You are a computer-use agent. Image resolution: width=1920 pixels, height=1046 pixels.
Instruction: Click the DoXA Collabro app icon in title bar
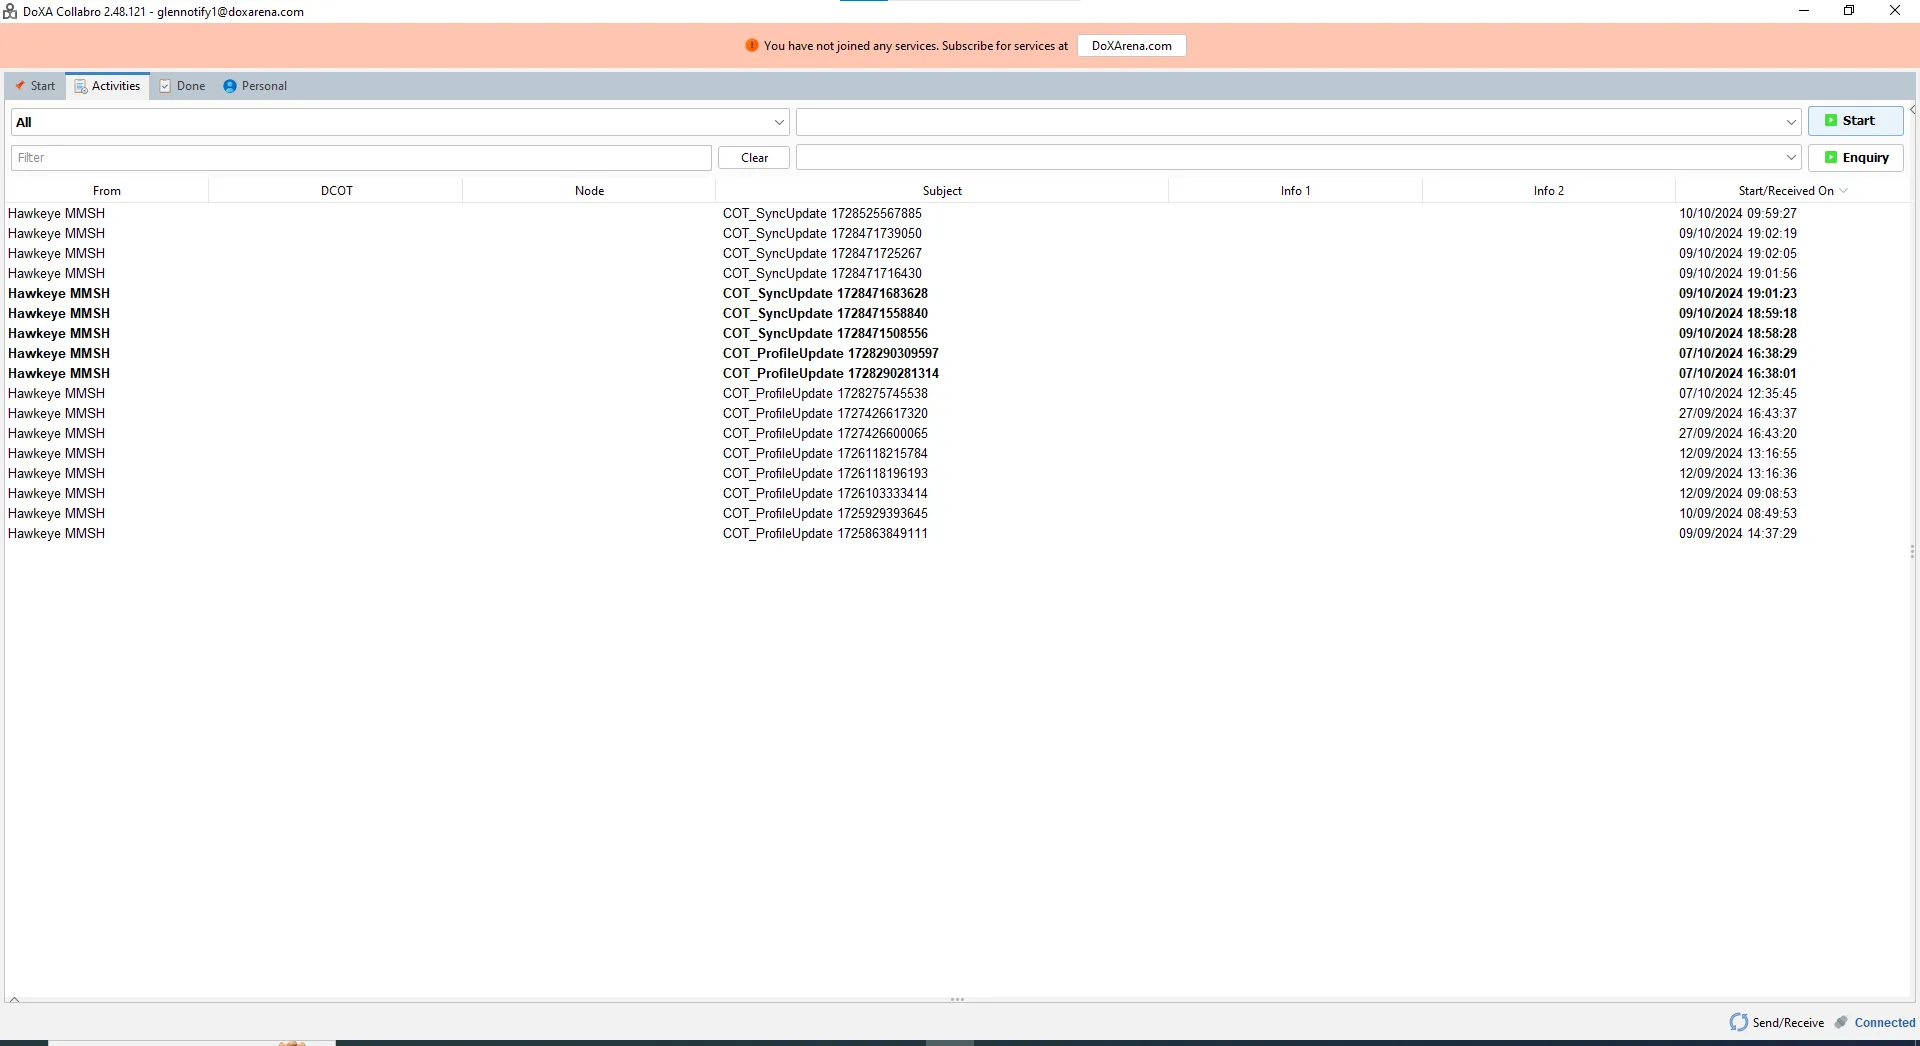pyautogui.click(x=10, y=12)
